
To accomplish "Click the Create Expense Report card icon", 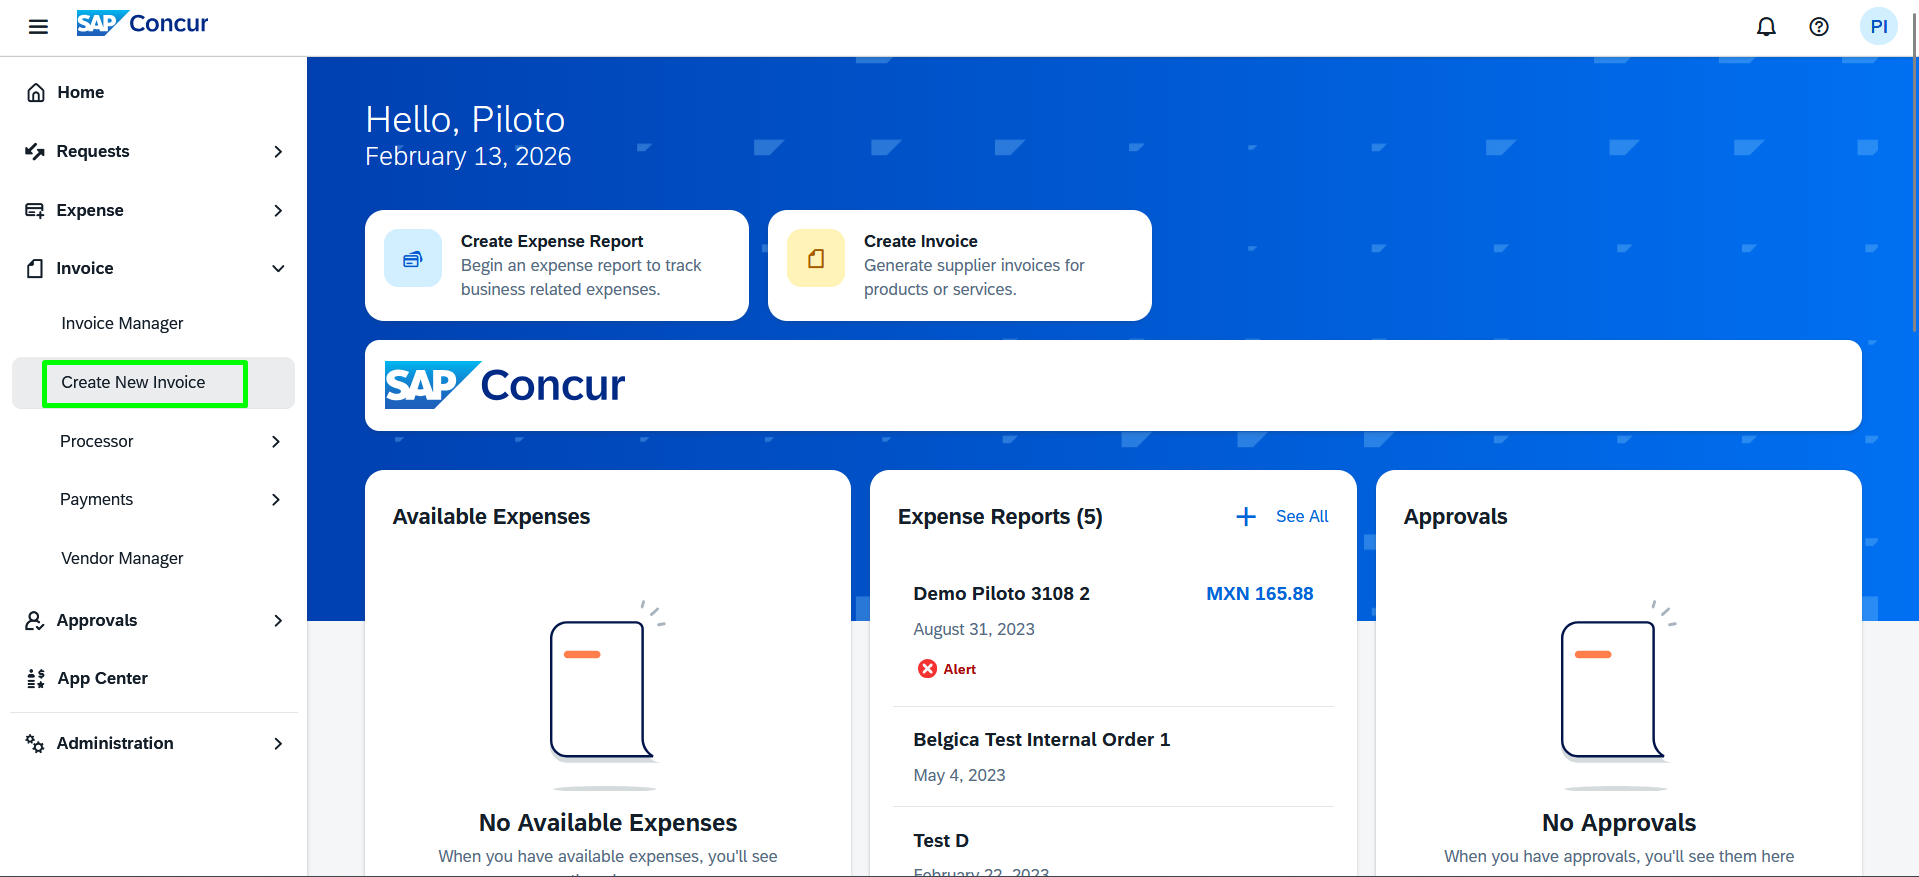I will click(x=413, y=259).
